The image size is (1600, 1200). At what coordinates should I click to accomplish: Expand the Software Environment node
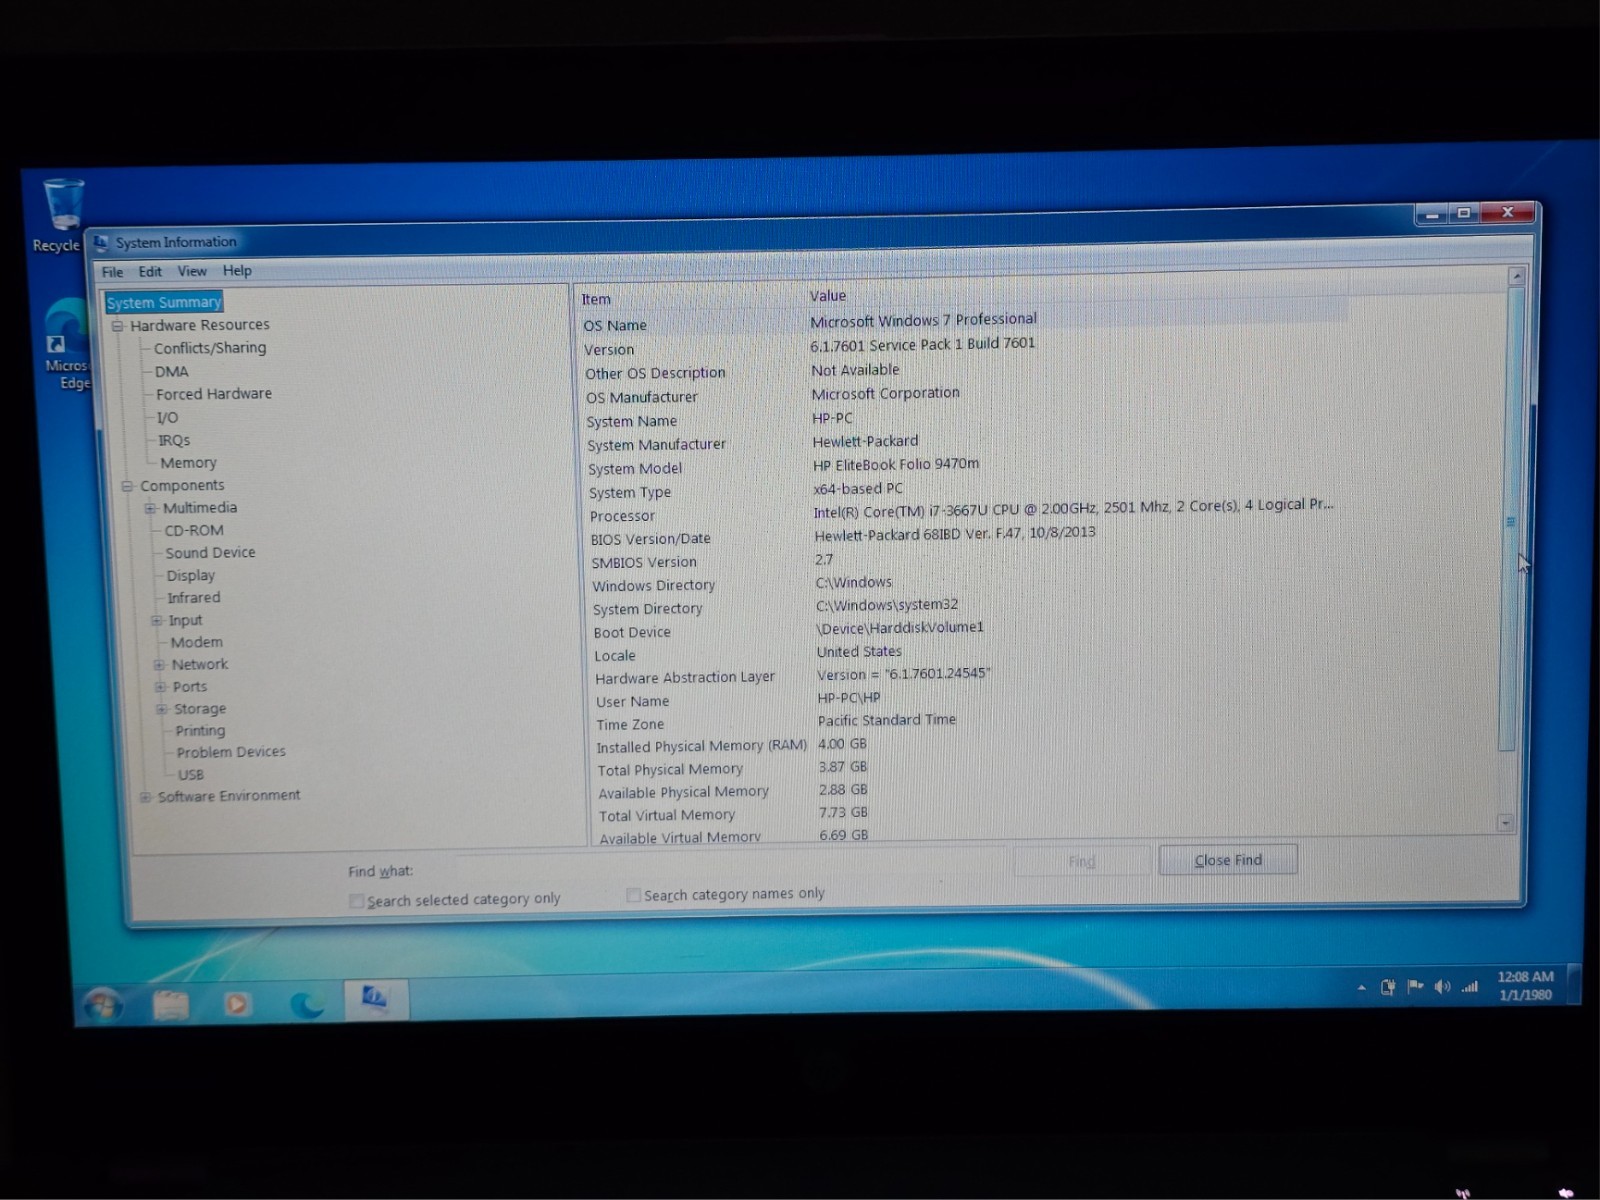[x=146, y=797]
